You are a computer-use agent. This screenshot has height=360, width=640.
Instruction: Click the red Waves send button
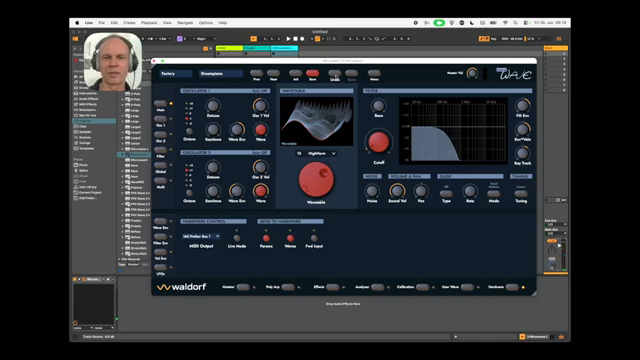click(290, 238)
